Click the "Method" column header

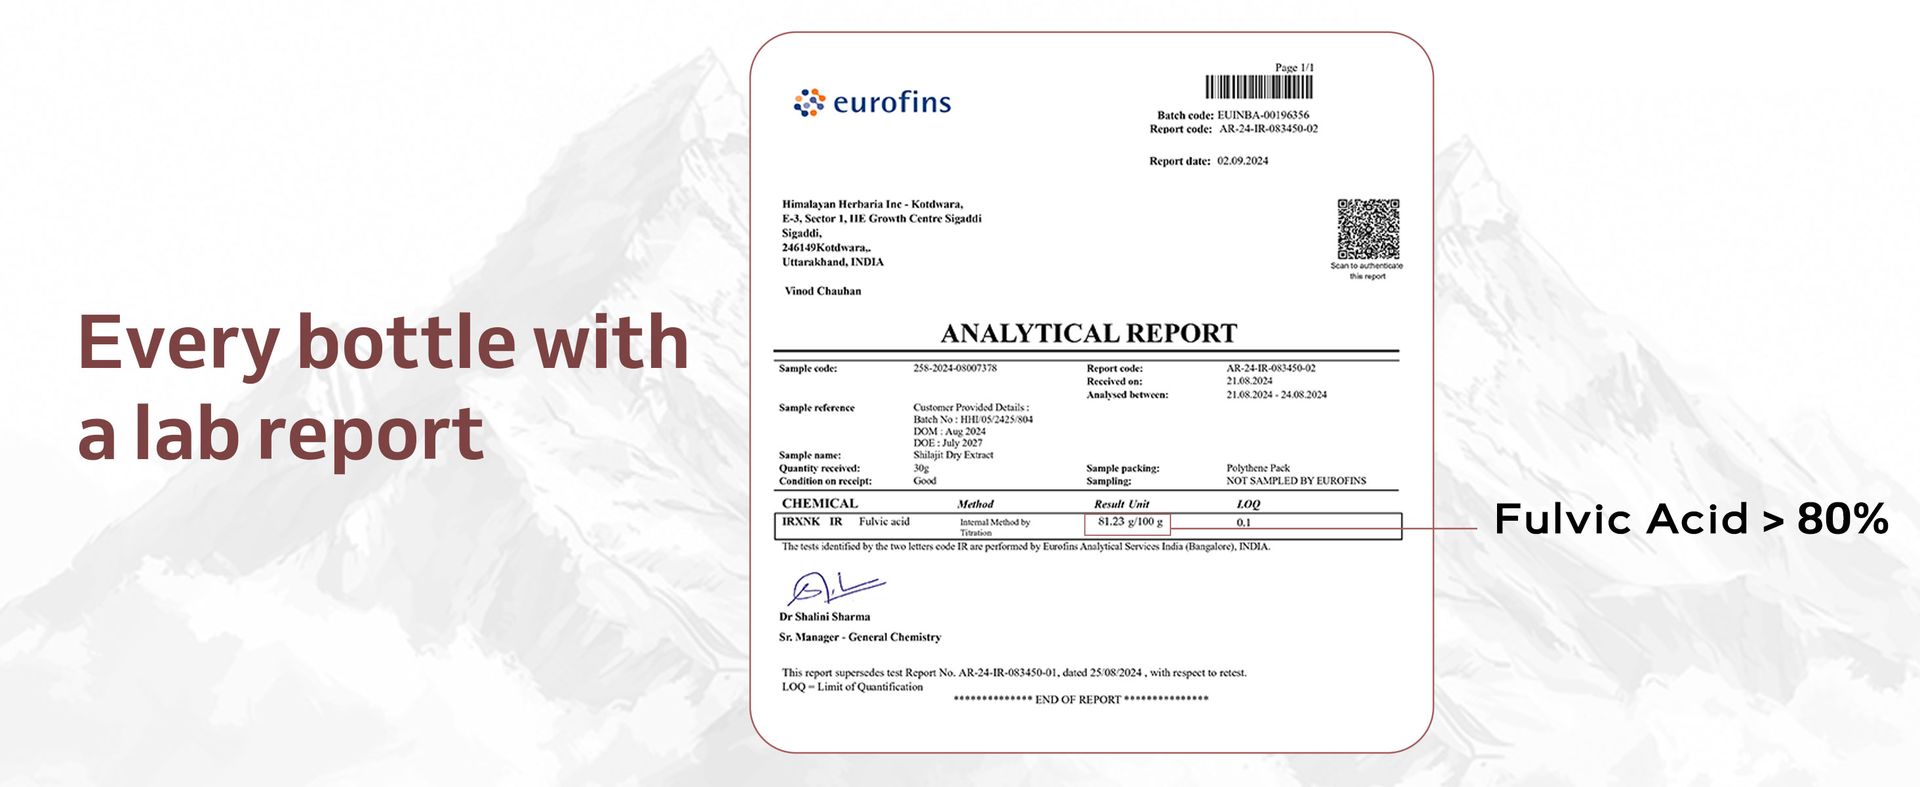[975, 505]
